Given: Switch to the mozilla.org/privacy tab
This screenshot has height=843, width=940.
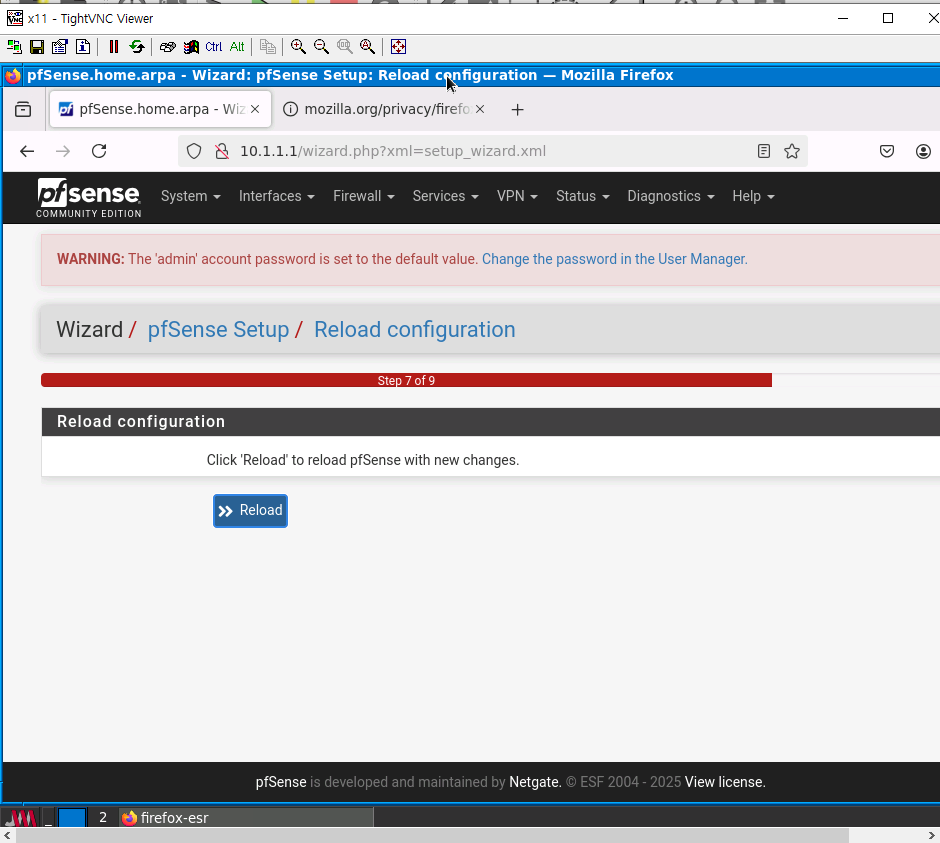Looking at the screenshot, I should [x=385, y=109].
